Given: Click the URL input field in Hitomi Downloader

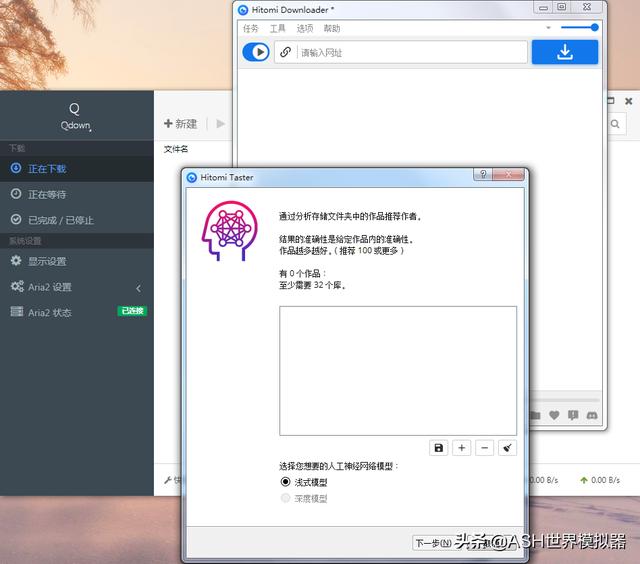Looking at the screenshot, I should [x=412, y=52].
